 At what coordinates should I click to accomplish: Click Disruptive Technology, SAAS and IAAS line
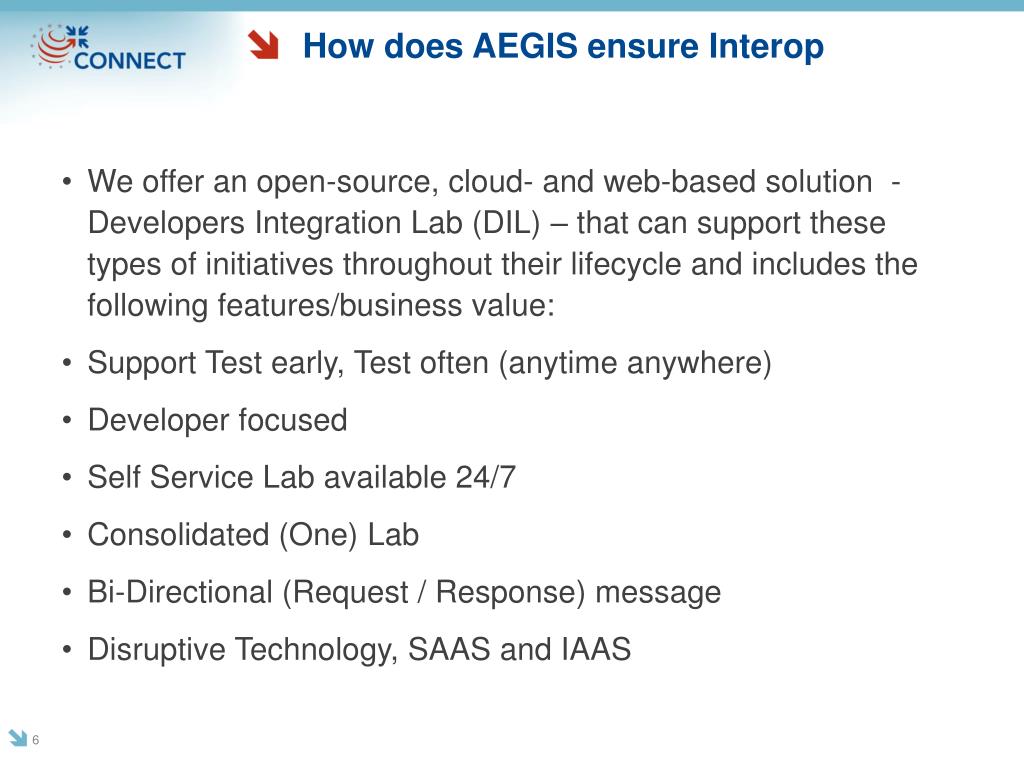[x=359, y=649]
